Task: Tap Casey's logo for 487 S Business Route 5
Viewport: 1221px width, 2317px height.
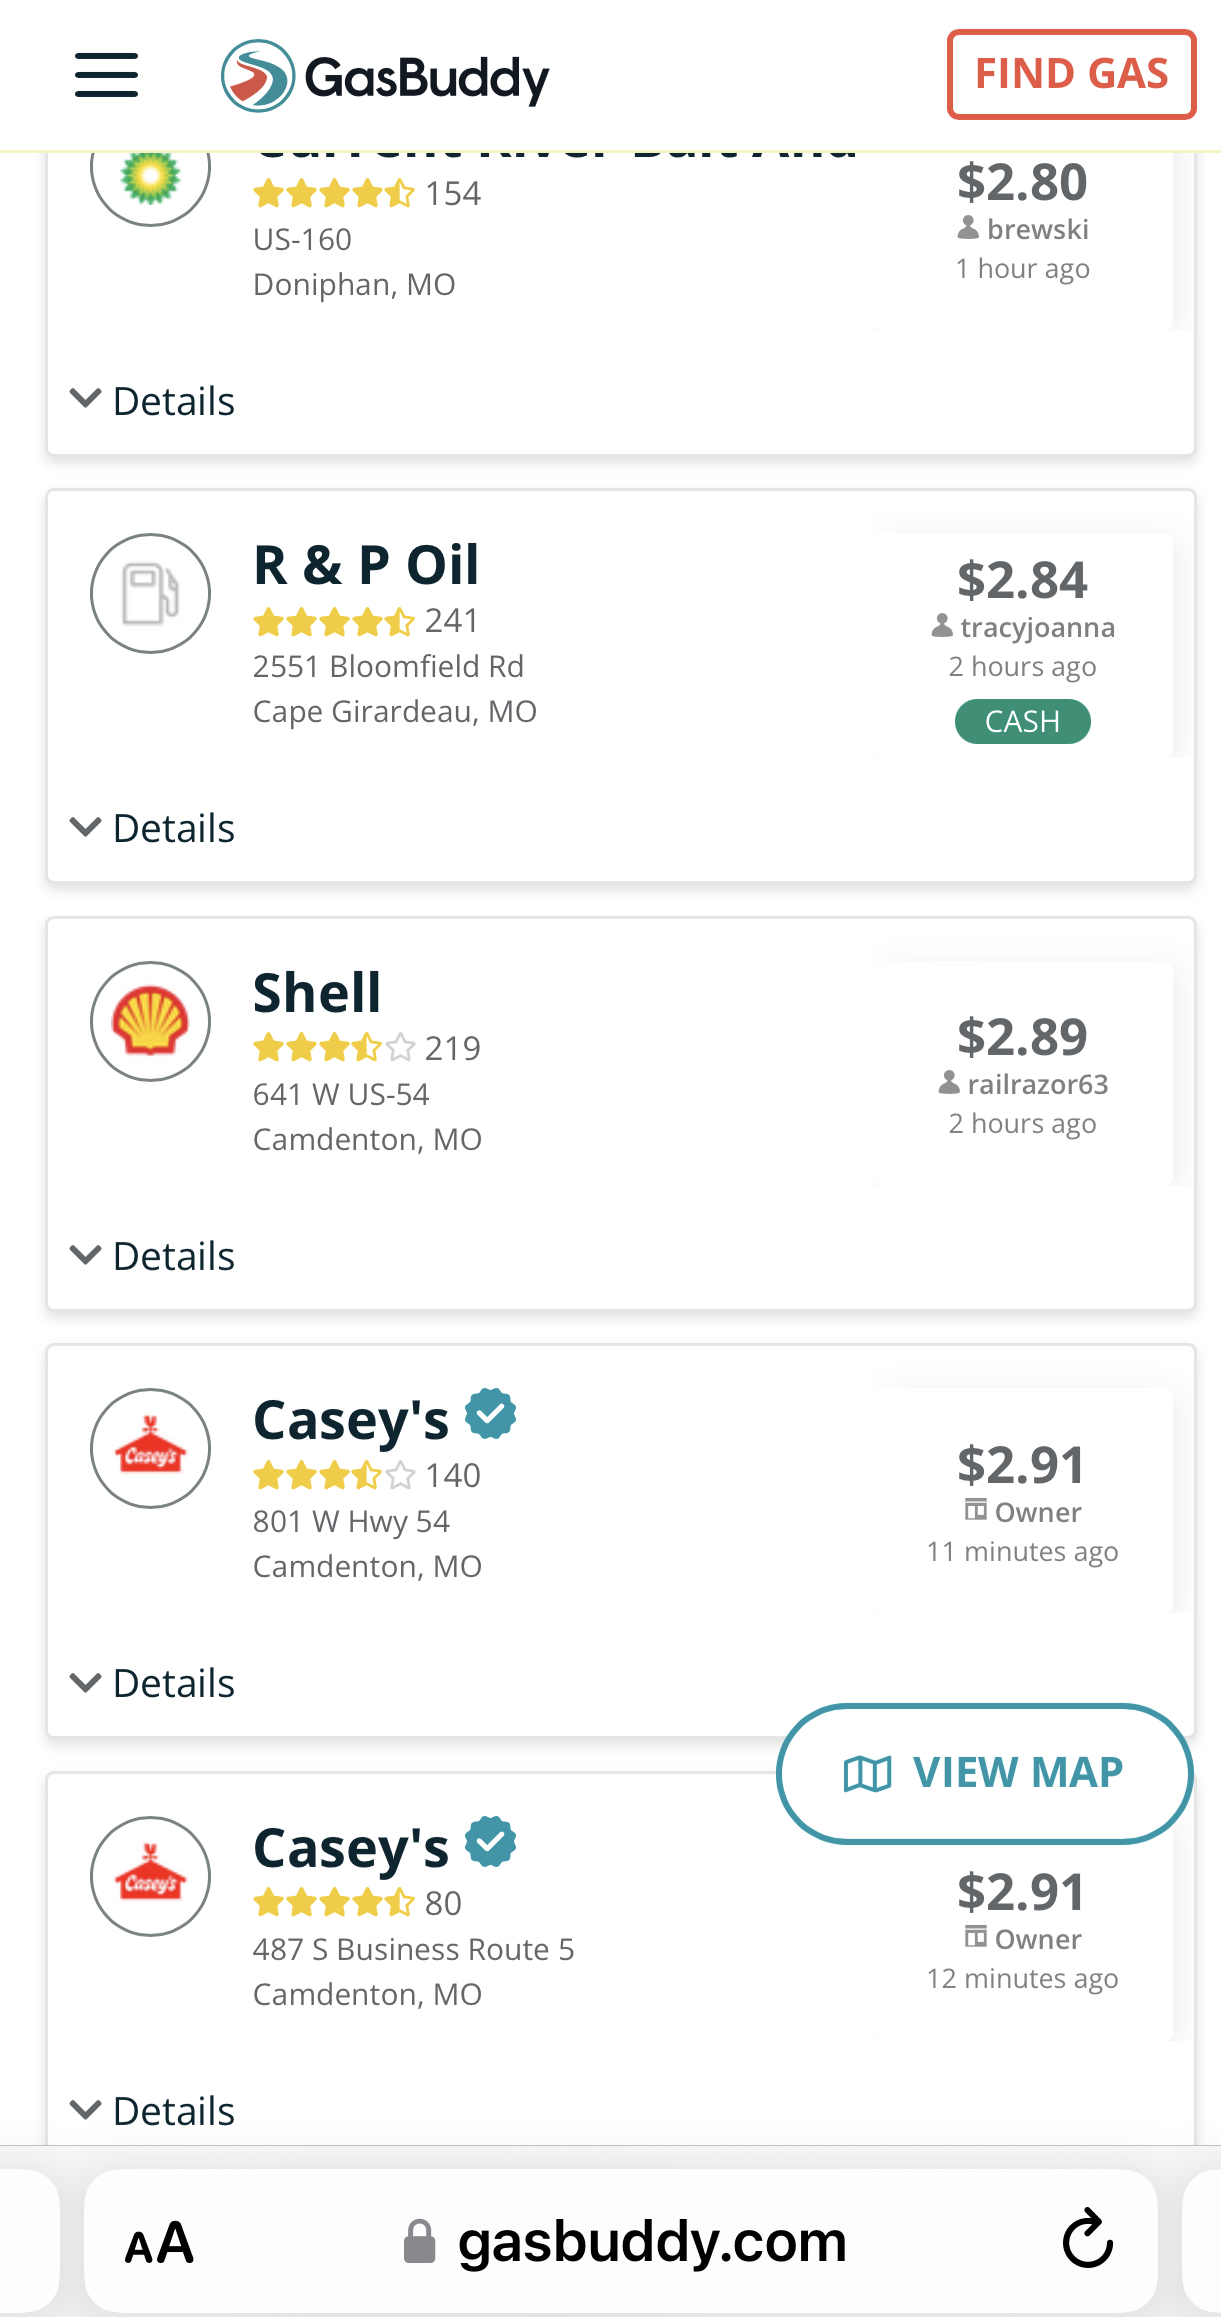Action: 150,1876
